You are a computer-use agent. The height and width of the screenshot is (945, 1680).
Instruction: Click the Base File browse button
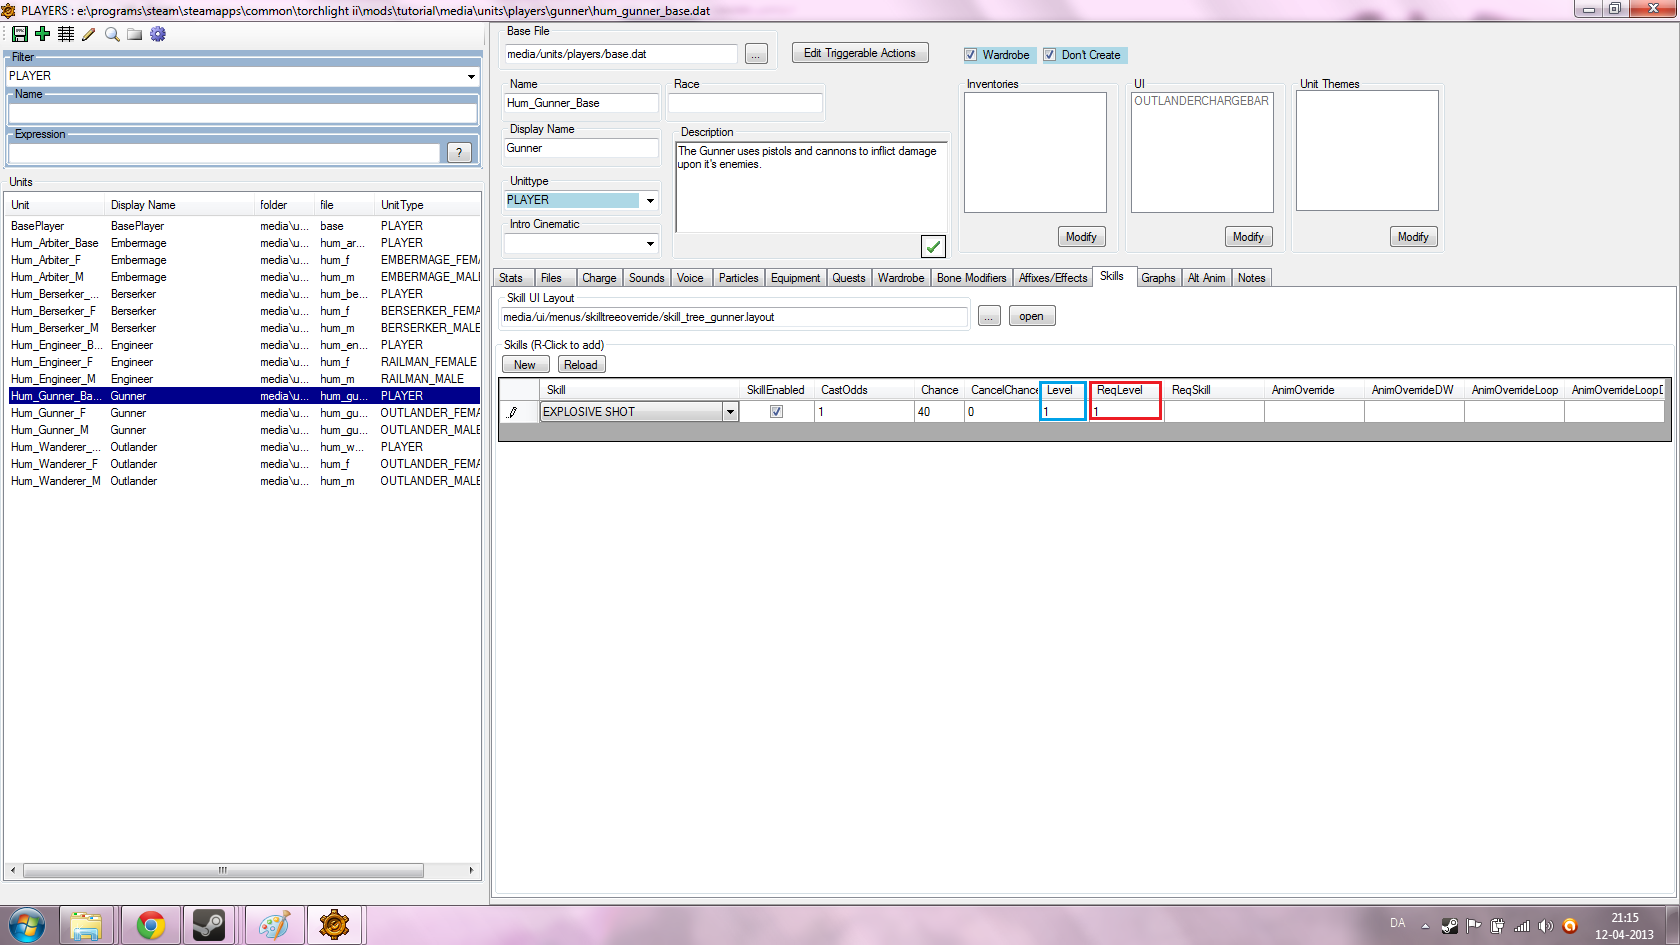757,54
